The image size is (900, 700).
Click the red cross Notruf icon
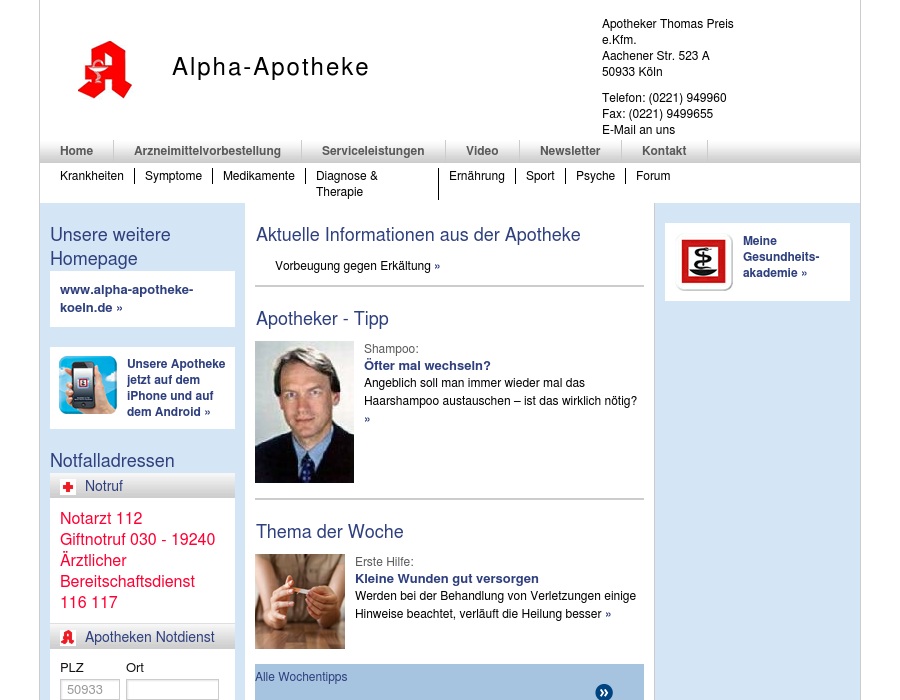coord(68,487)
